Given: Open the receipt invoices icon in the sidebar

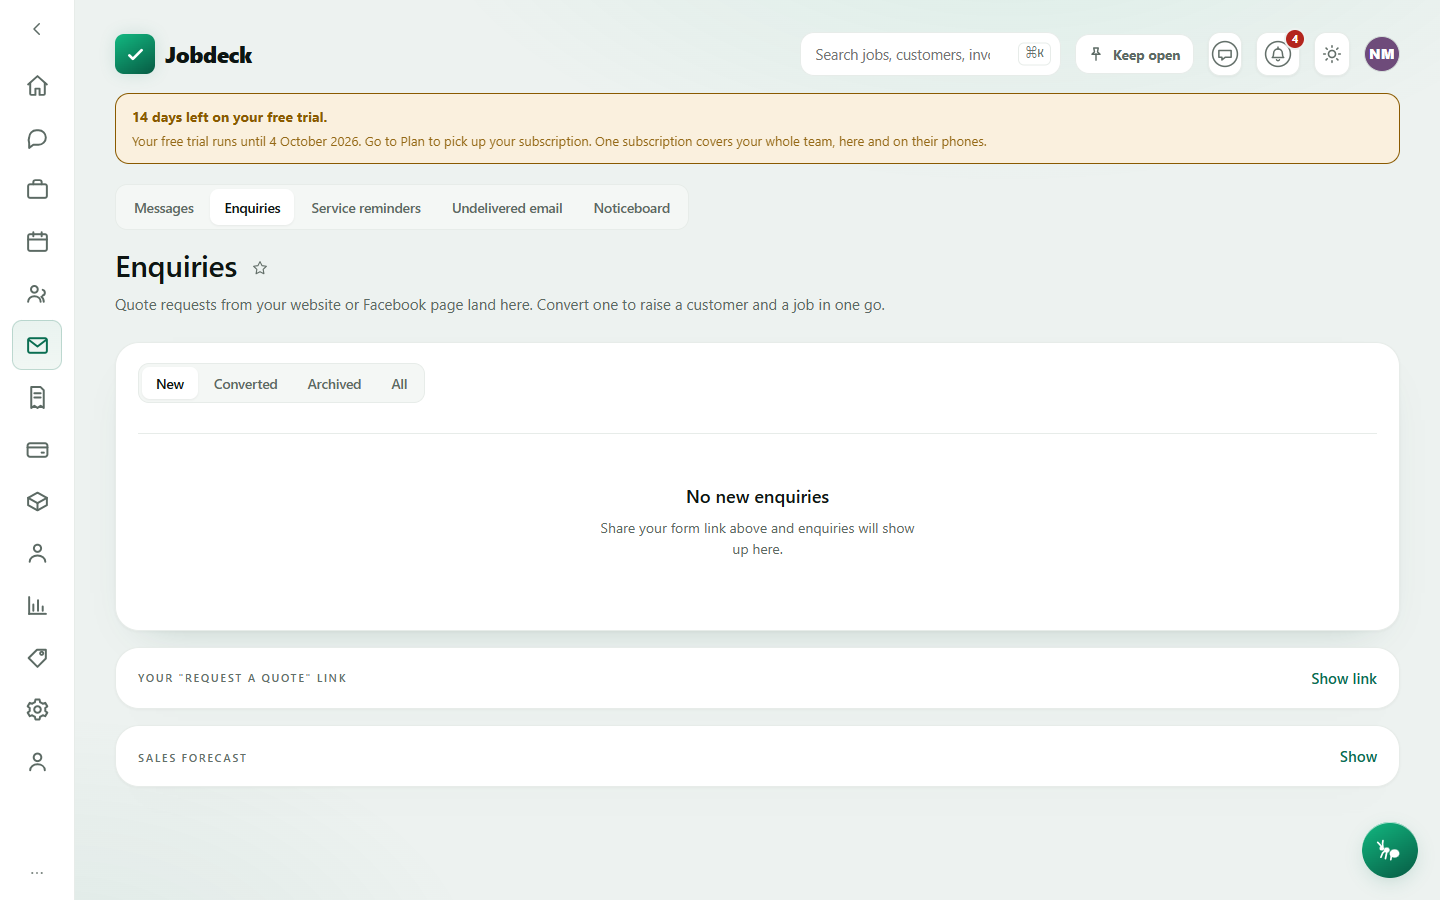Looking at the screenshot, I should 37,398.
